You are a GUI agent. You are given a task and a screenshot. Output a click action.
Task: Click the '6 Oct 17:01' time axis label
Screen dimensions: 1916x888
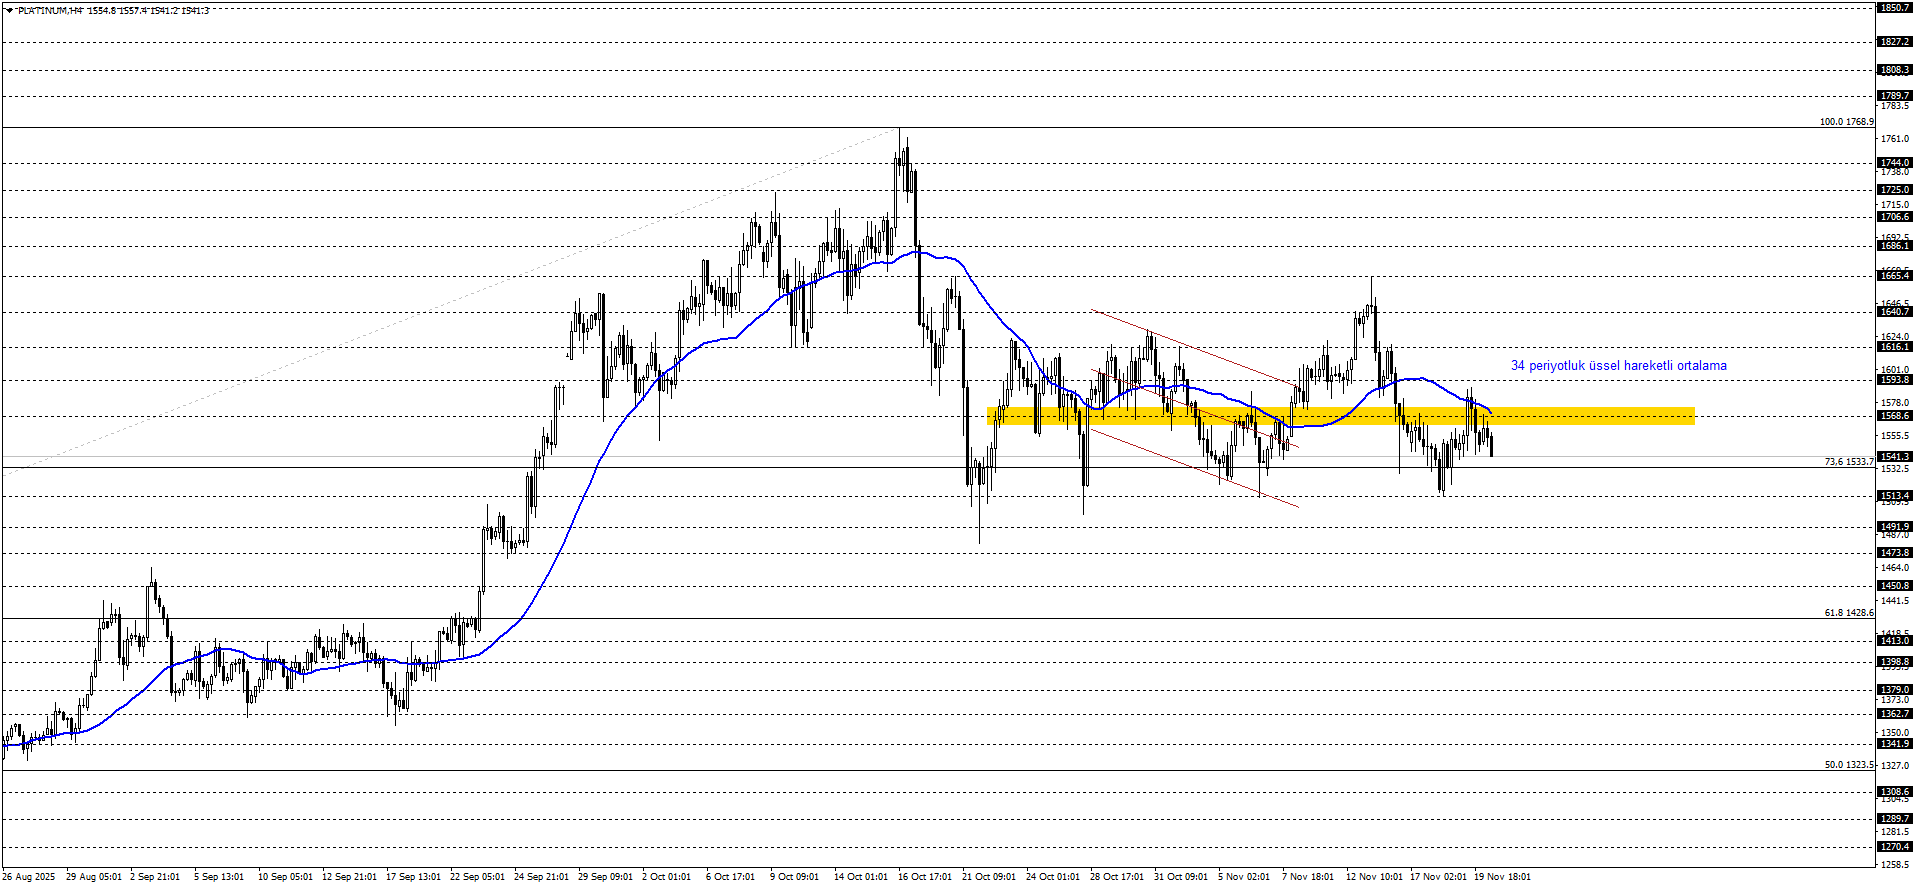(731, 877)
